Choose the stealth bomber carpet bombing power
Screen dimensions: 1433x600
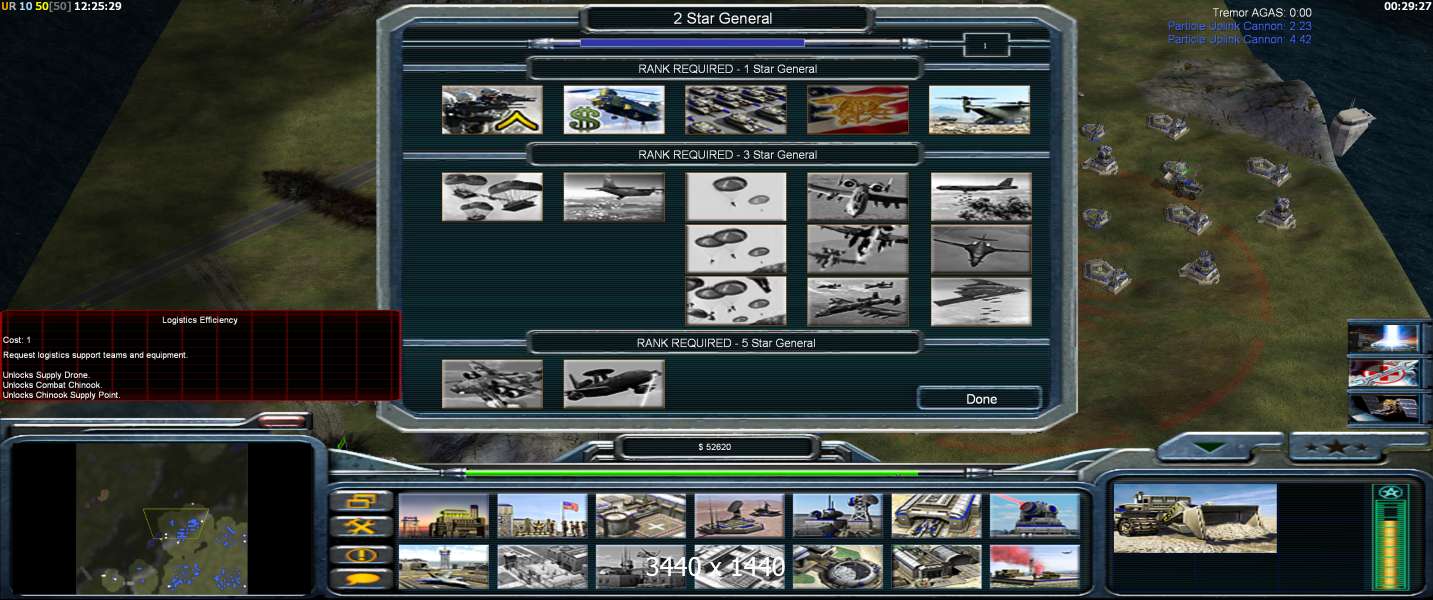(980, 302)
